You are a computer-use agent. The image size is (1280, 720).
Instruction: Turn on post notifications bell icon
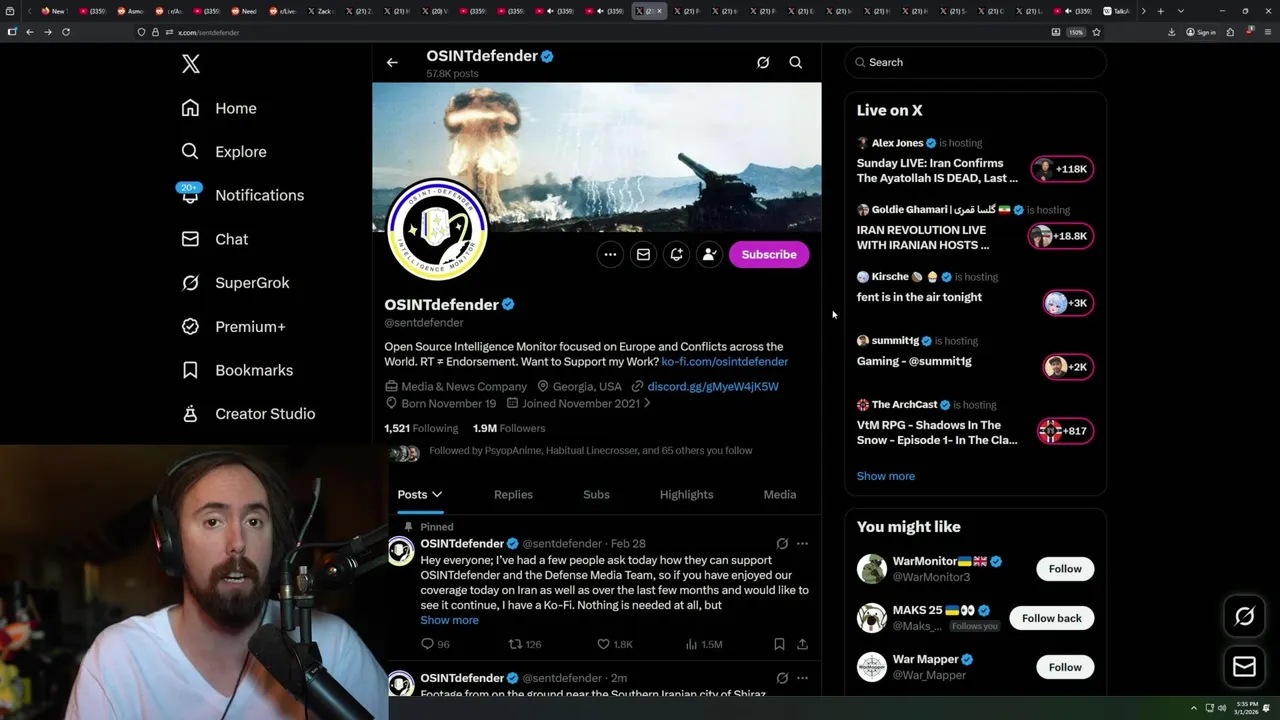[x=676, y=255]
